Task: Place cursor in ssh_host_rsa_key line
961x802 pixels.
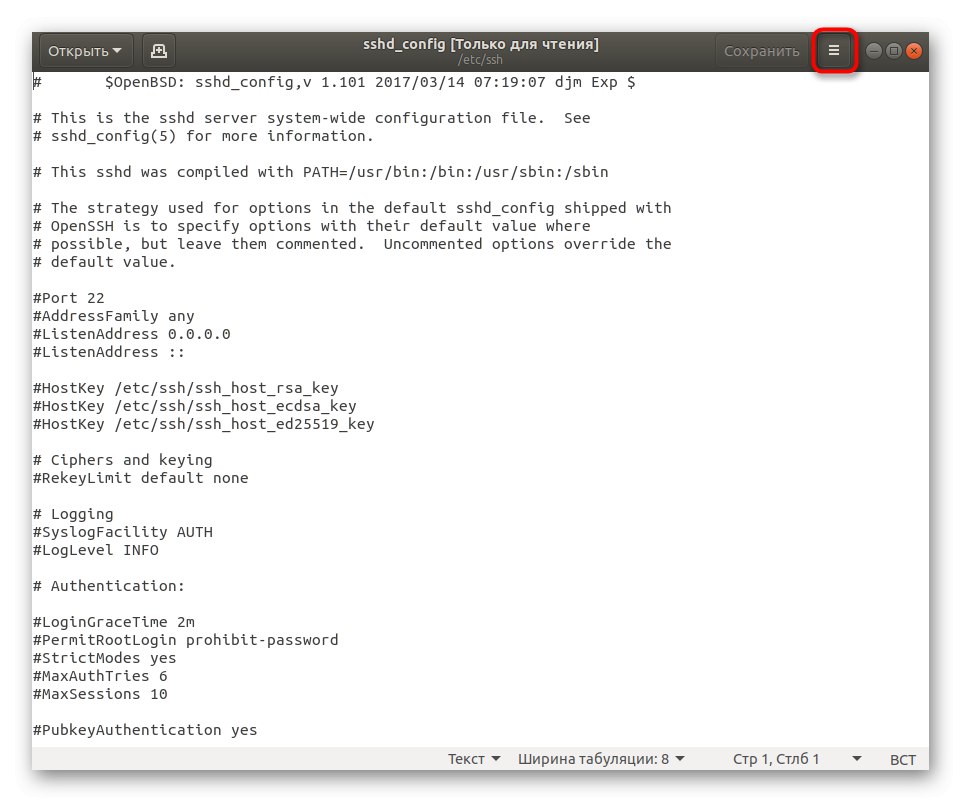Action: pyautogui.click(x=186, y=388)
